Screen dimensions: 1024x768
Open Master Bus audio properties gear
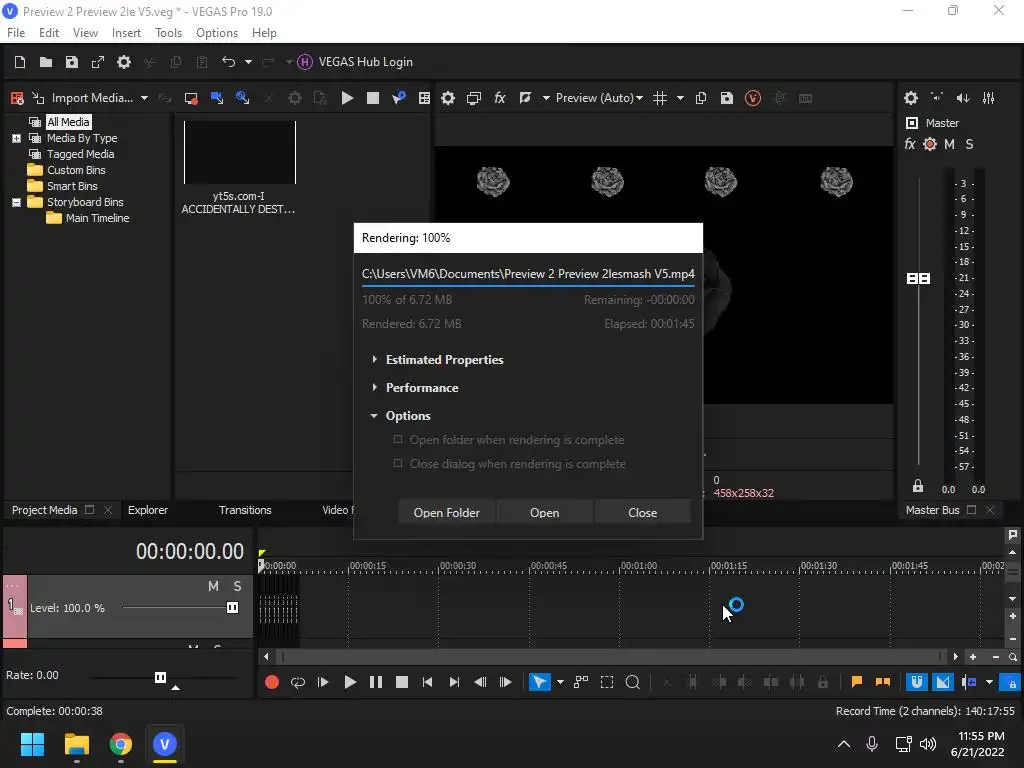911,98
